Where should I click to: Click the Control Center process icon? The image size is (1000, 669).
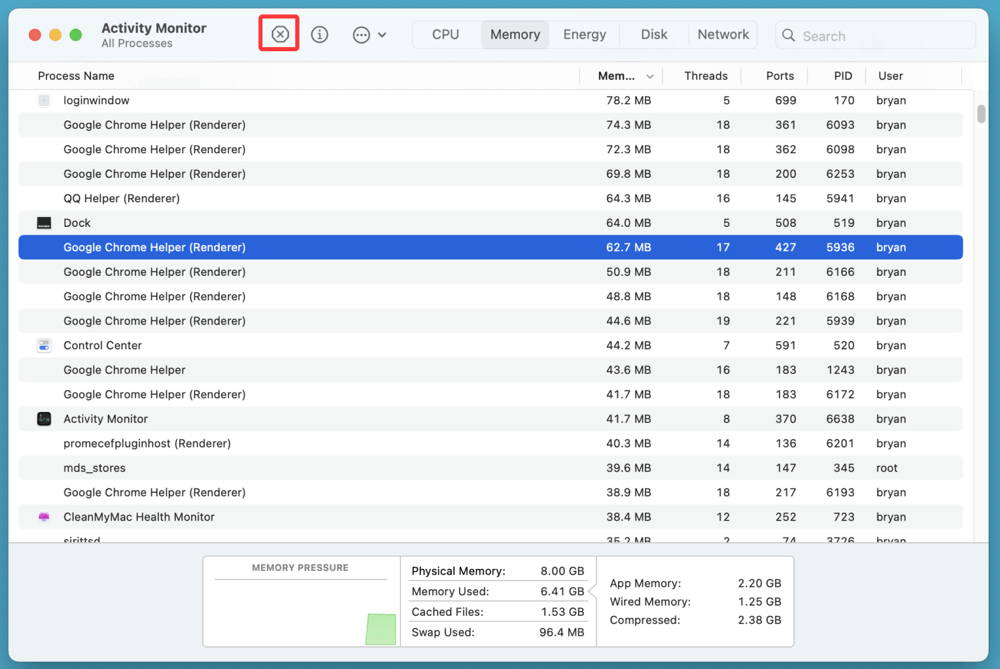[42, 345]
